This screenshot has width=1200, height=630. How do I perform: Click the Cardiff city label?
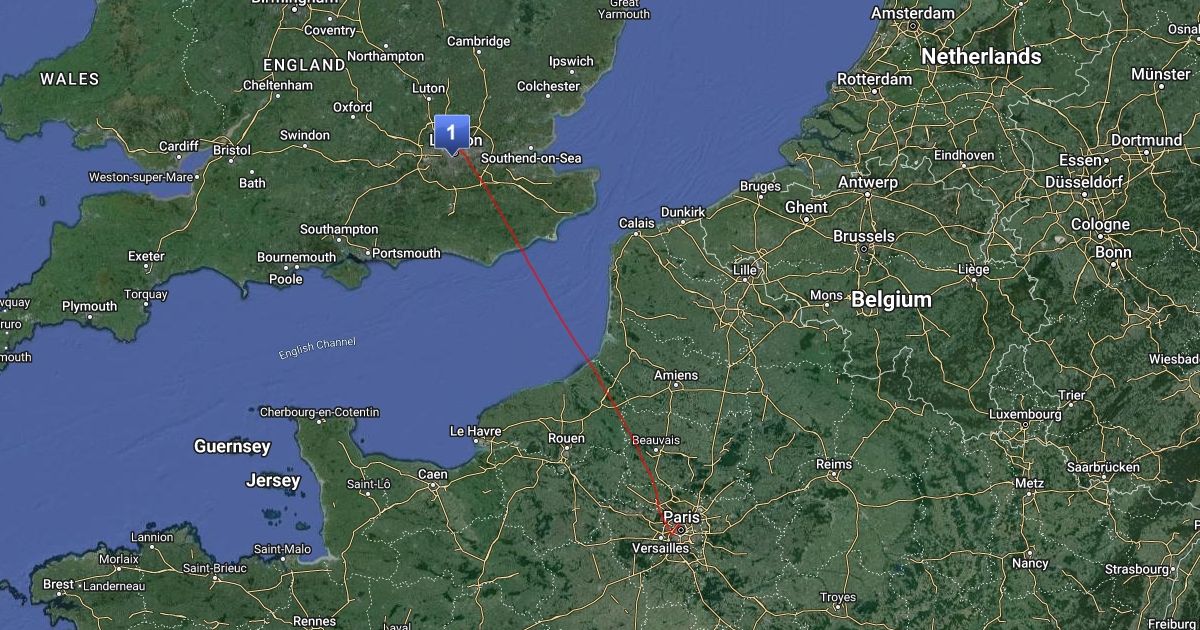click(x=179, y=145)
